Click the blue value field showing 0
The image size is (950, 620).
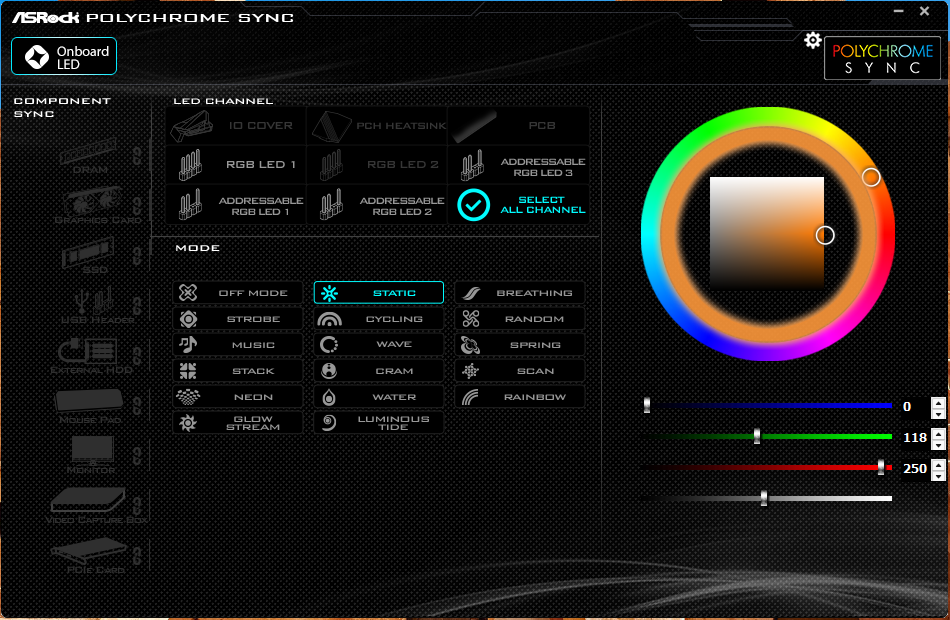click(914, 407)
